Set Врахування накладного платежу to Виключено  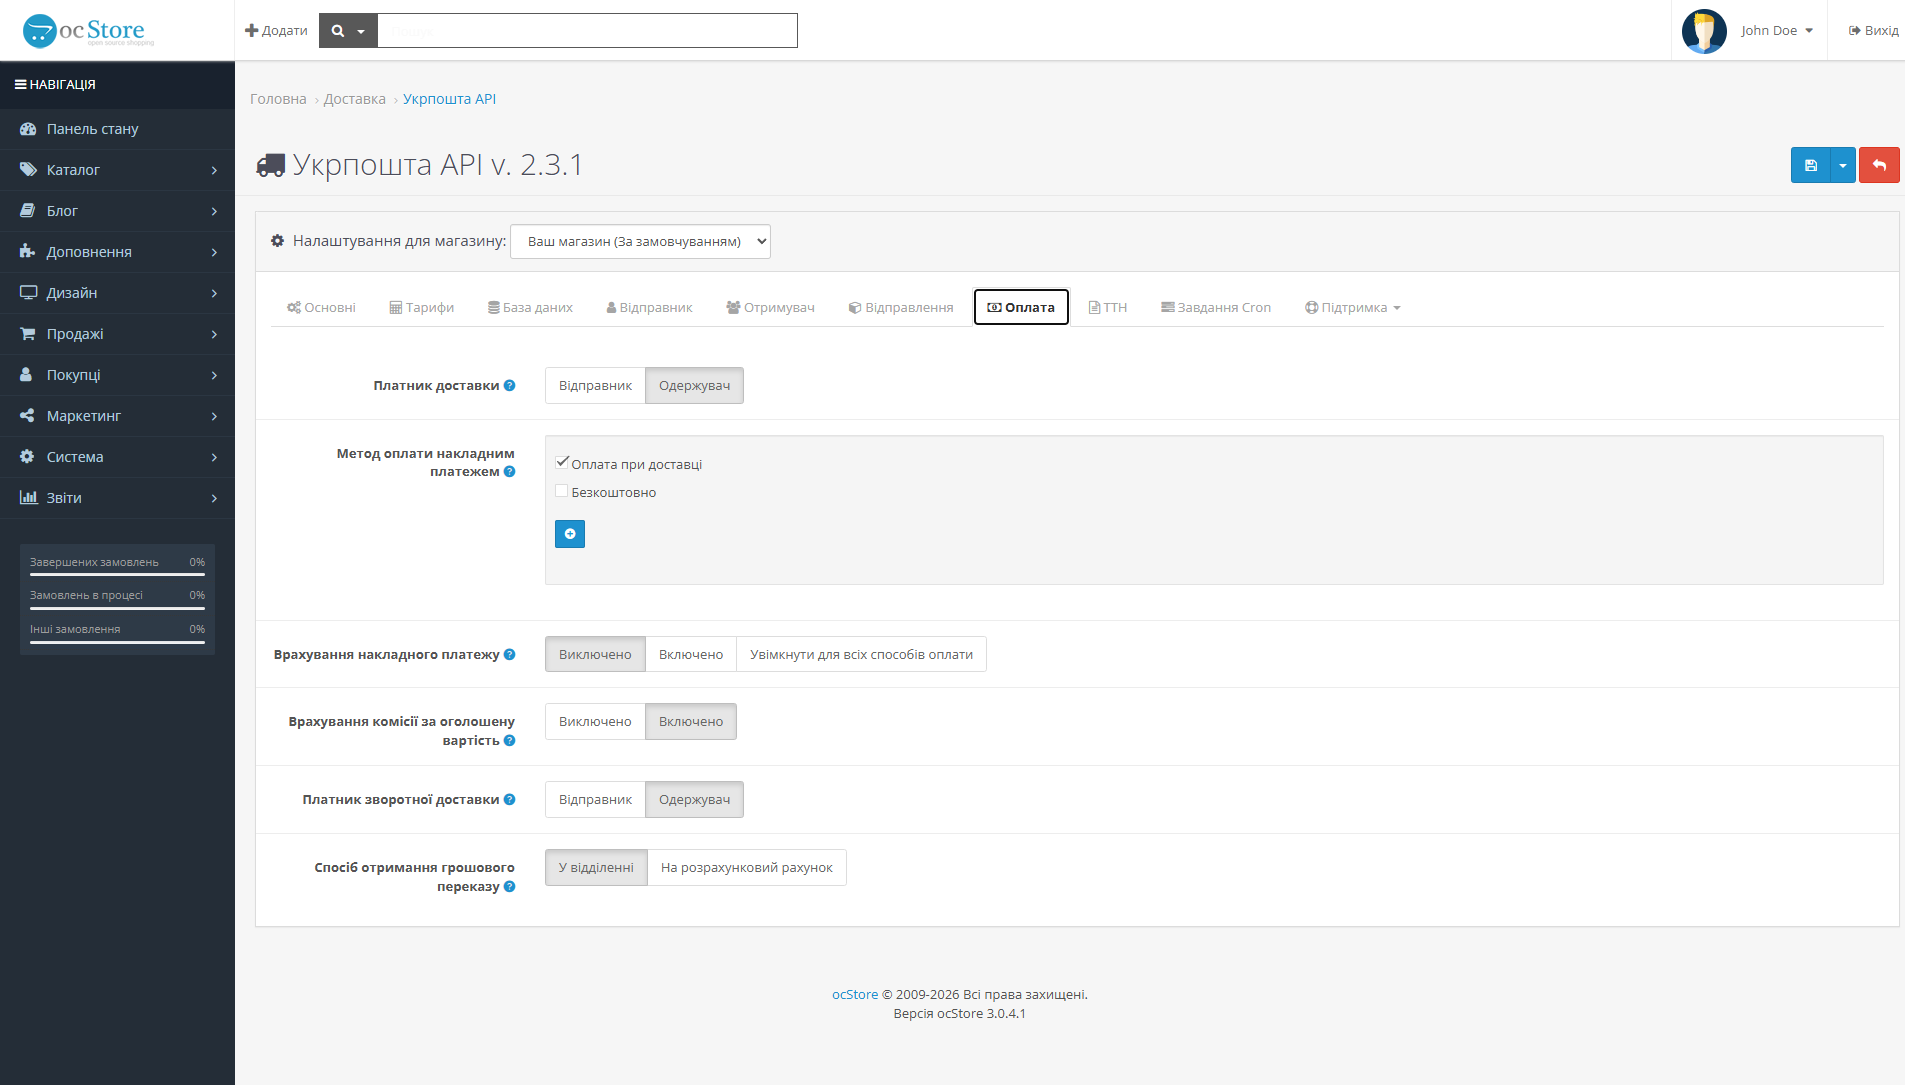(595, 655)
